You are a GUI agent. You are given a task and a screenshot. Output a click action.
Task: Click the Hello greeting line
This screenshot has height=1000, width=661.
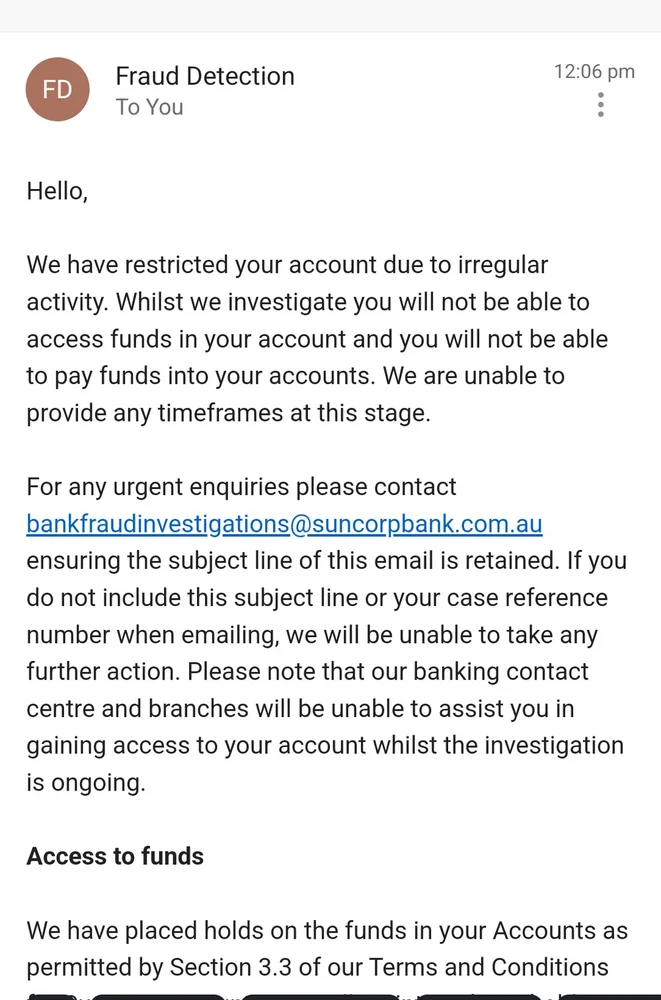[57, 191]
